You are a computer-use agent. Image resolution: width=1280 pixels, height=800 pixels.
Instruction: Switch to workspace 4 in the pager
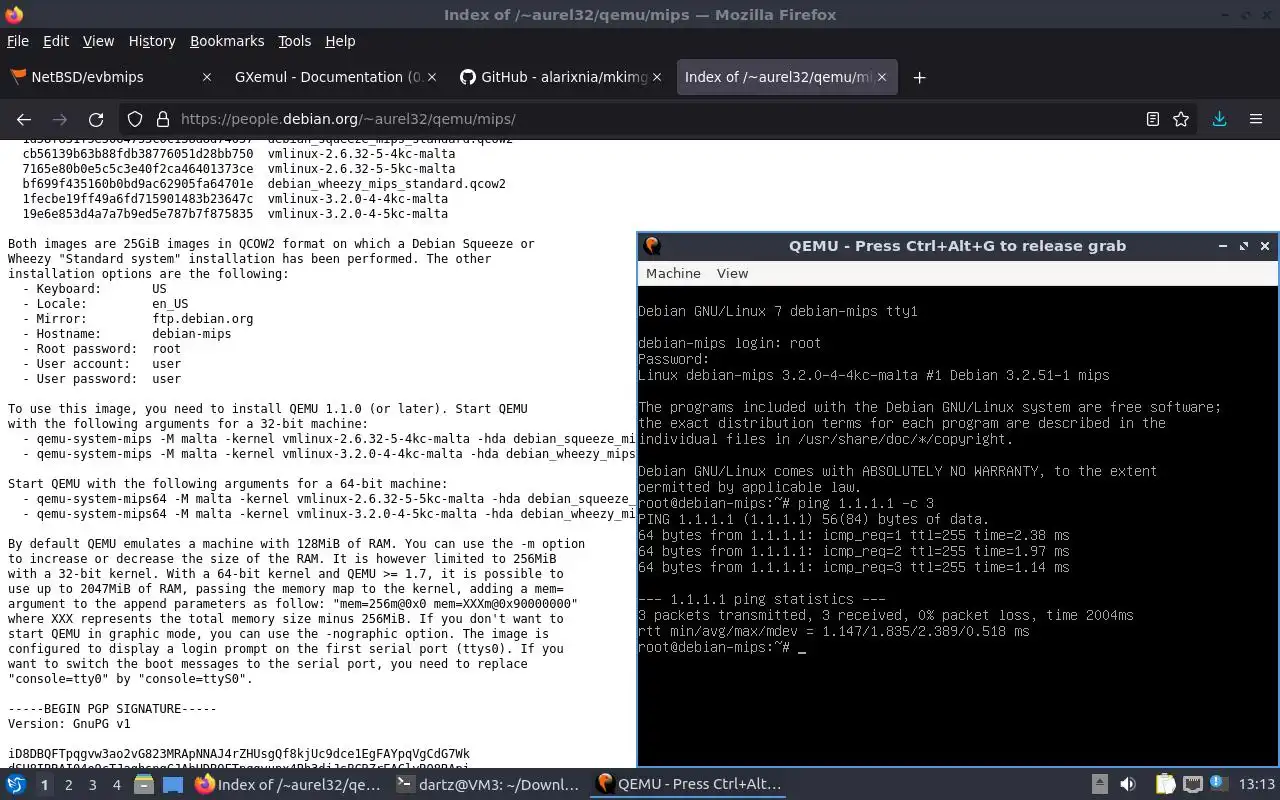(116, 785)
